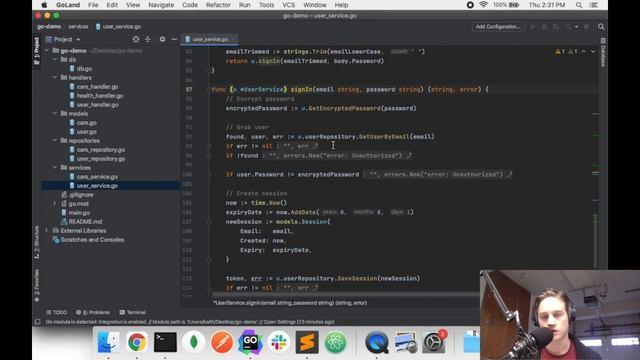This screenshot has width=640, height=360.
Task: Open Terminal app from the Dock
Action: [165, 342]
